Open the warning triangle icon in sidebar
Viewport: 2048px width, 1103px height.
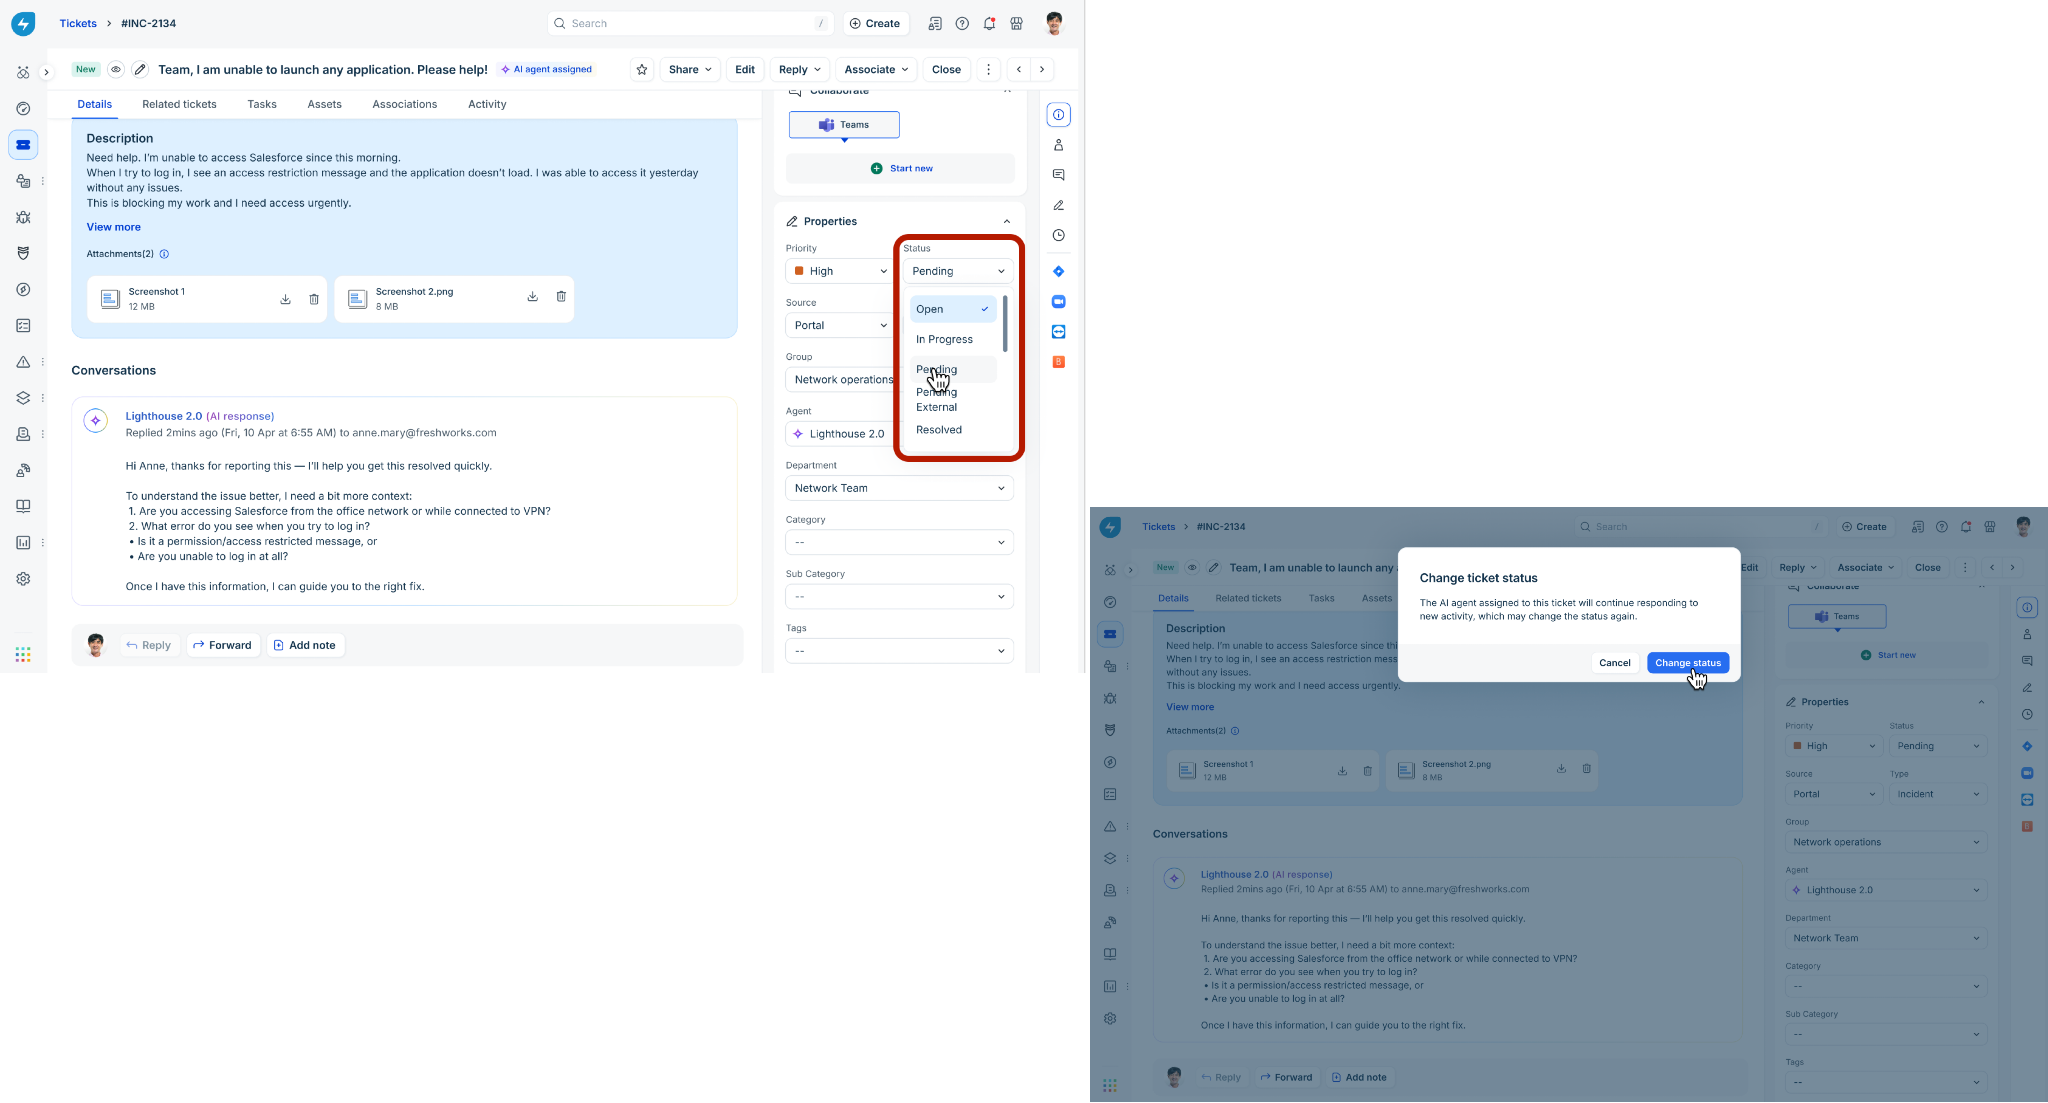(x=23, y=362)
